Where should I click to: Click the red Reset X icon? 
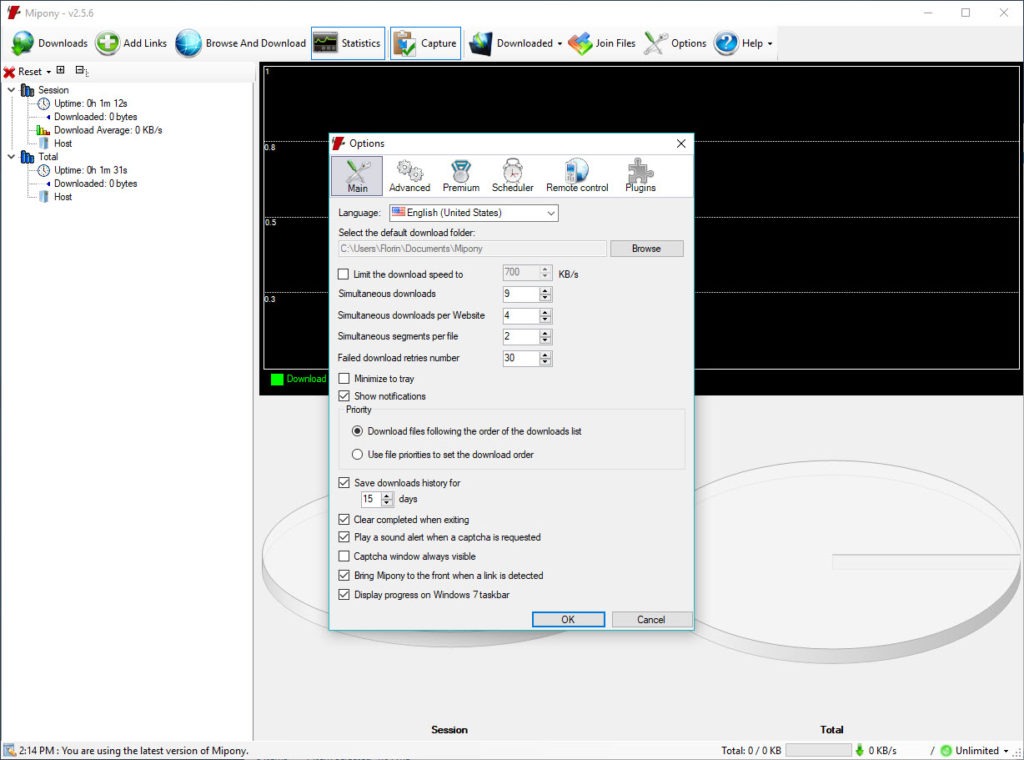(x=9, y=72)
